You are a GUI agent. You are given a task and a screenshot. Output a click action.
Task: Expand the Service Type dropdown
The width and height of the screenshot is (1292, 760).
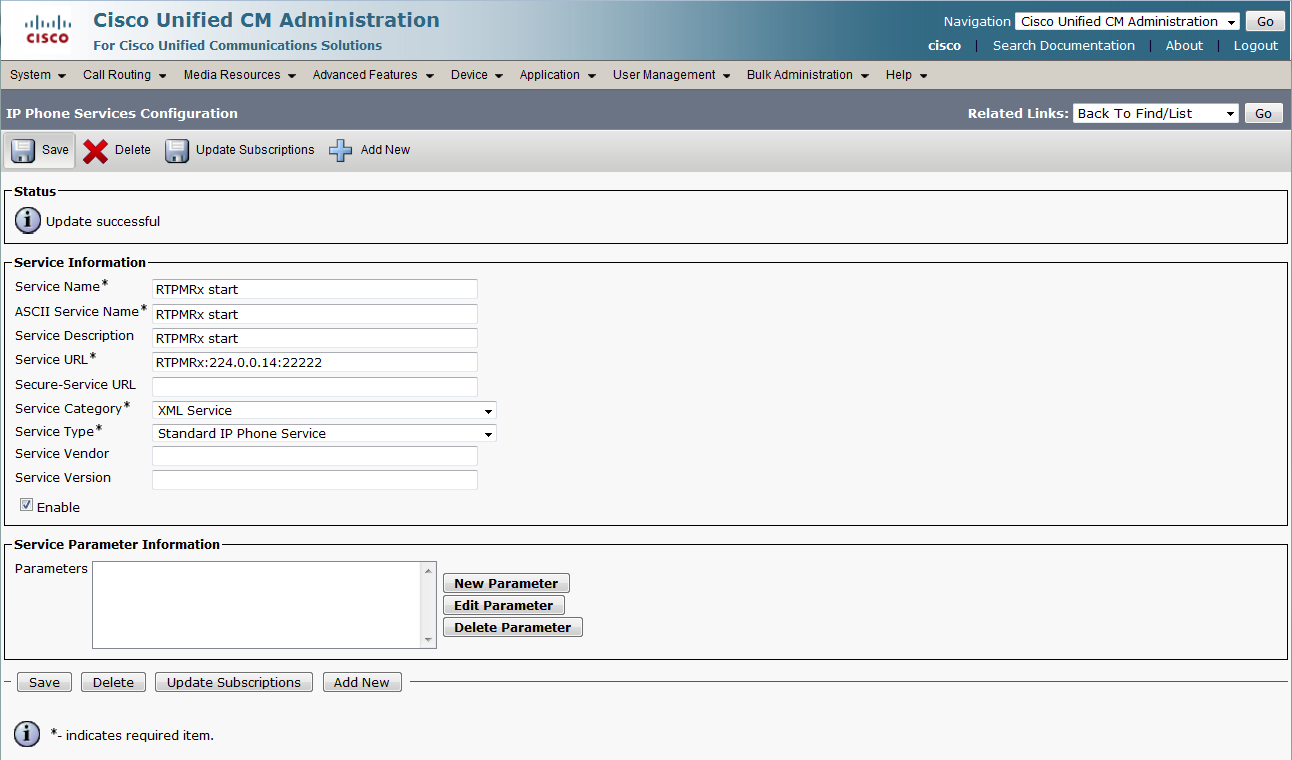[324, 434]
